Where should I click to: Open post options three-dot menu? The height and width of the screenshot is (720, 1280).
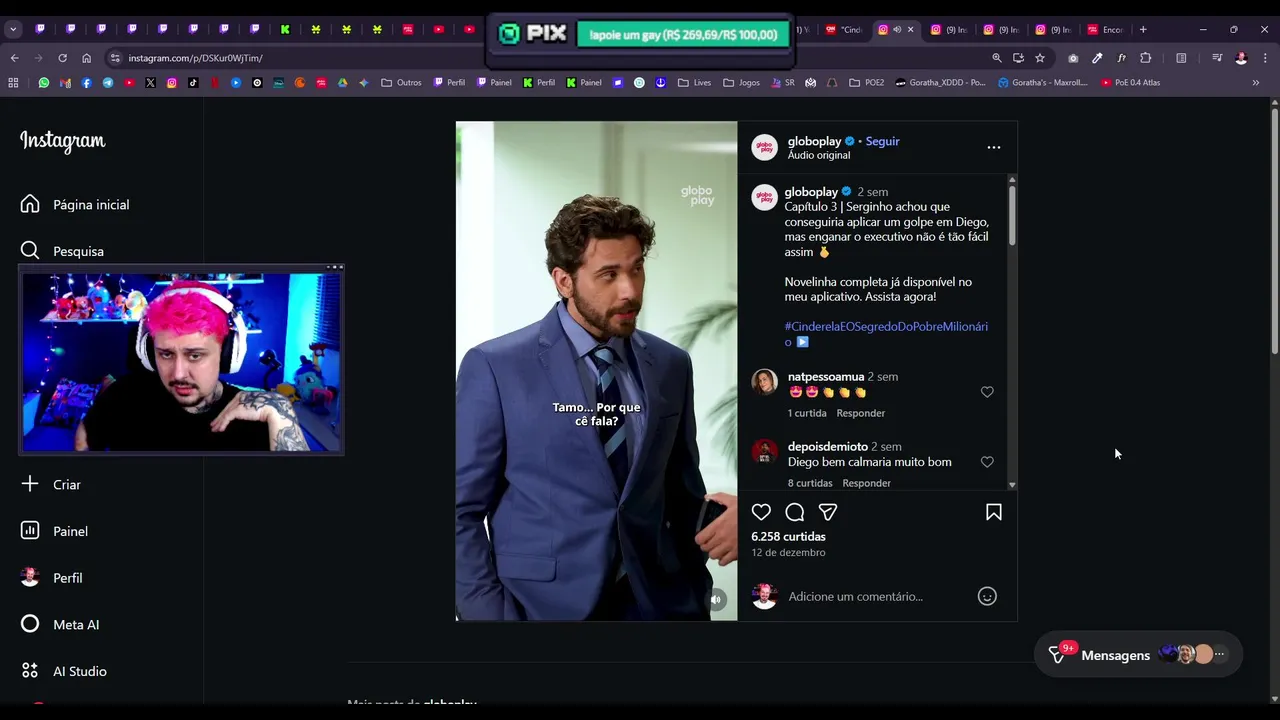pyautogui.click(x=994, y=147)
